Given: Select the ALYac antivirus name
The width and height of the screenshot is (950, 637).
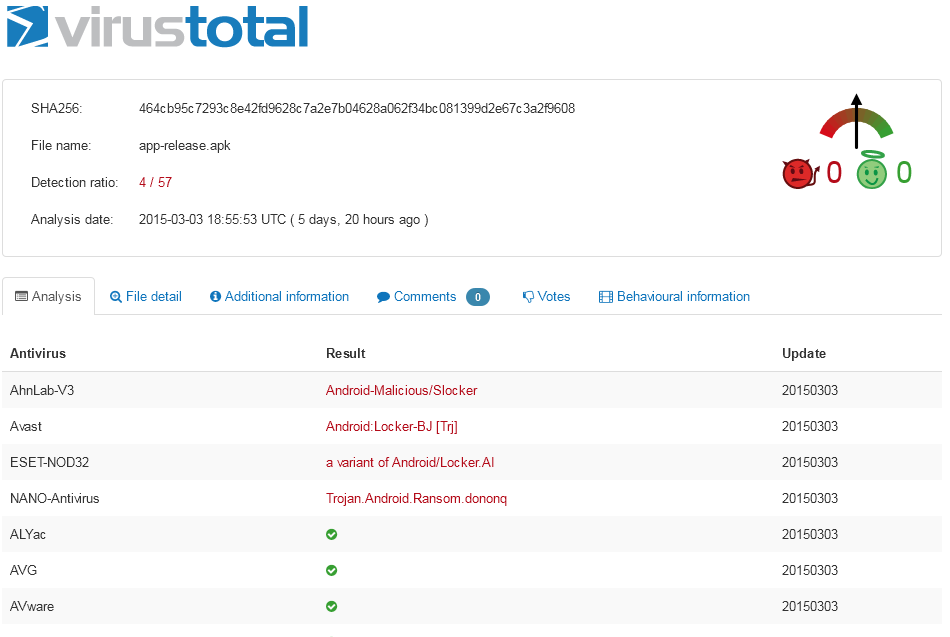Looking at the screenshot, I should coord(28,535).
